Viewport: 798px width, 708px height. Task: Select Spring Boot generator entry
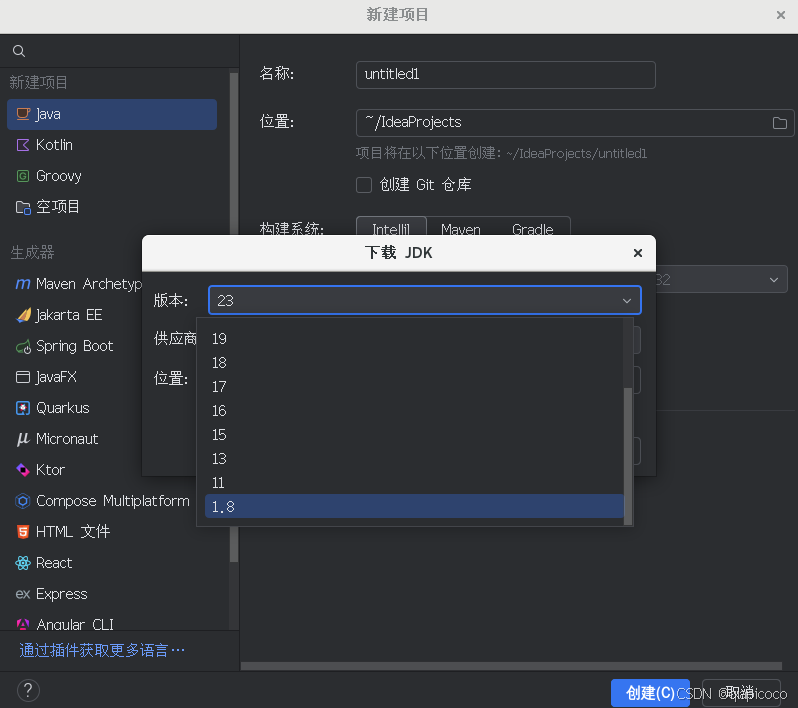[x=76, y=346]
